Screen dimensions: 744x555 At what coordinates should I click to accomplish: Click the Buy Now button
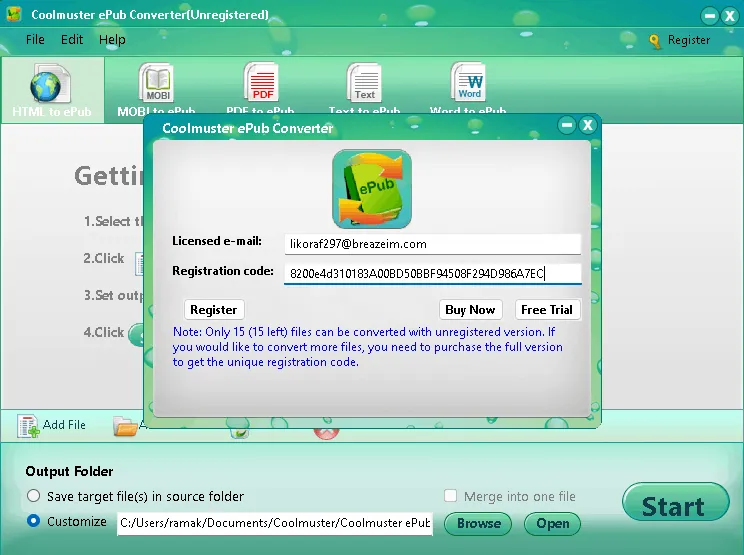click(x=470, y=310)
